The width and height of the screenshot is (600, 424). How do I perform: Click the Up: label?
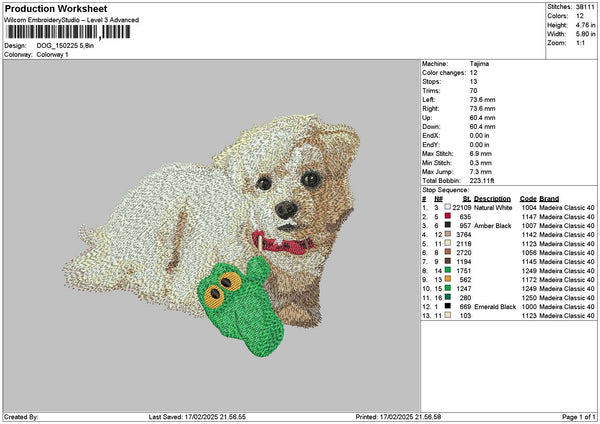[427, 117]
